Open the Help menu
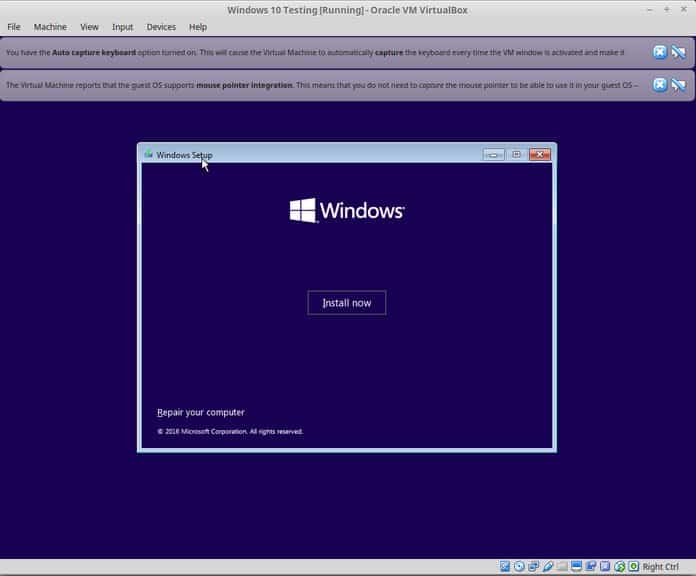 (x=198, y=27)
